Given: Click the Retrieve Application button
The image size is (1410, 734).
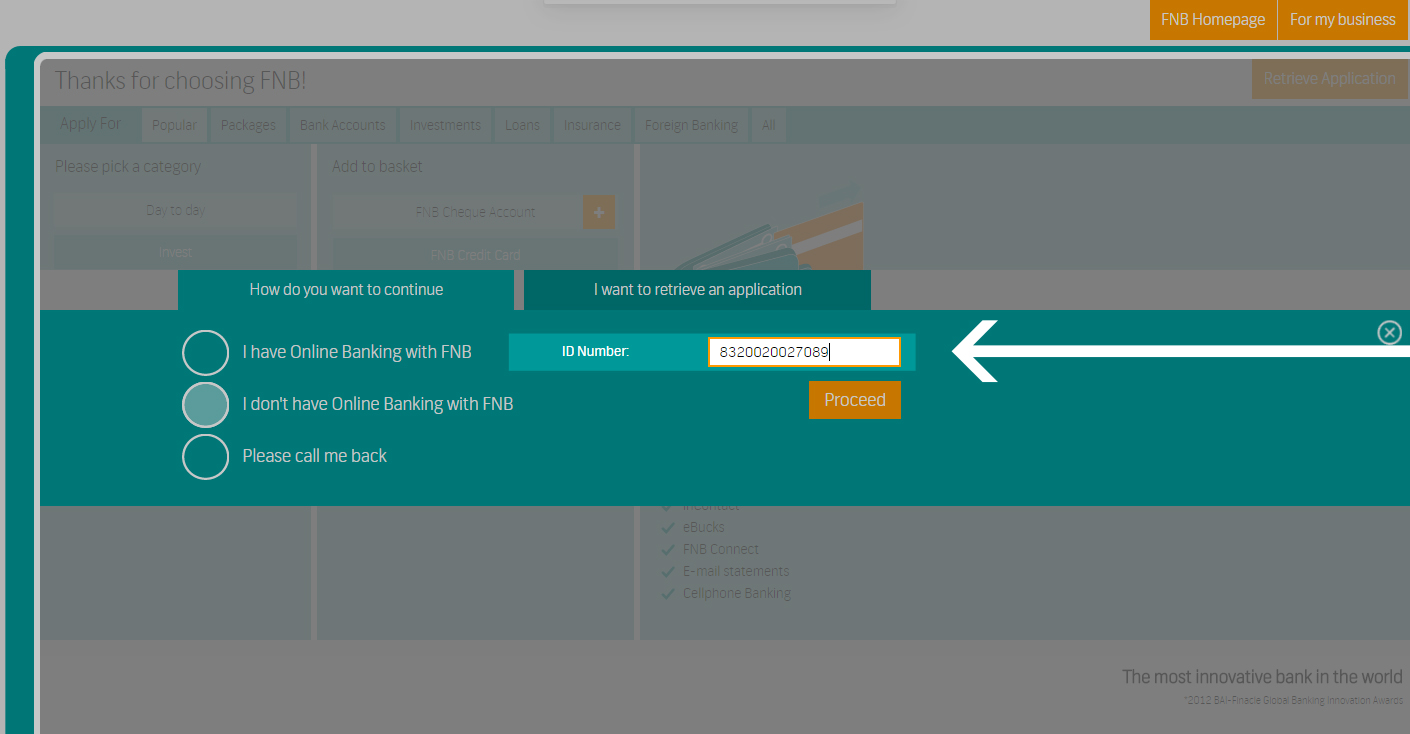Looking at the screenshot, I should click(x=1329, y=79).
